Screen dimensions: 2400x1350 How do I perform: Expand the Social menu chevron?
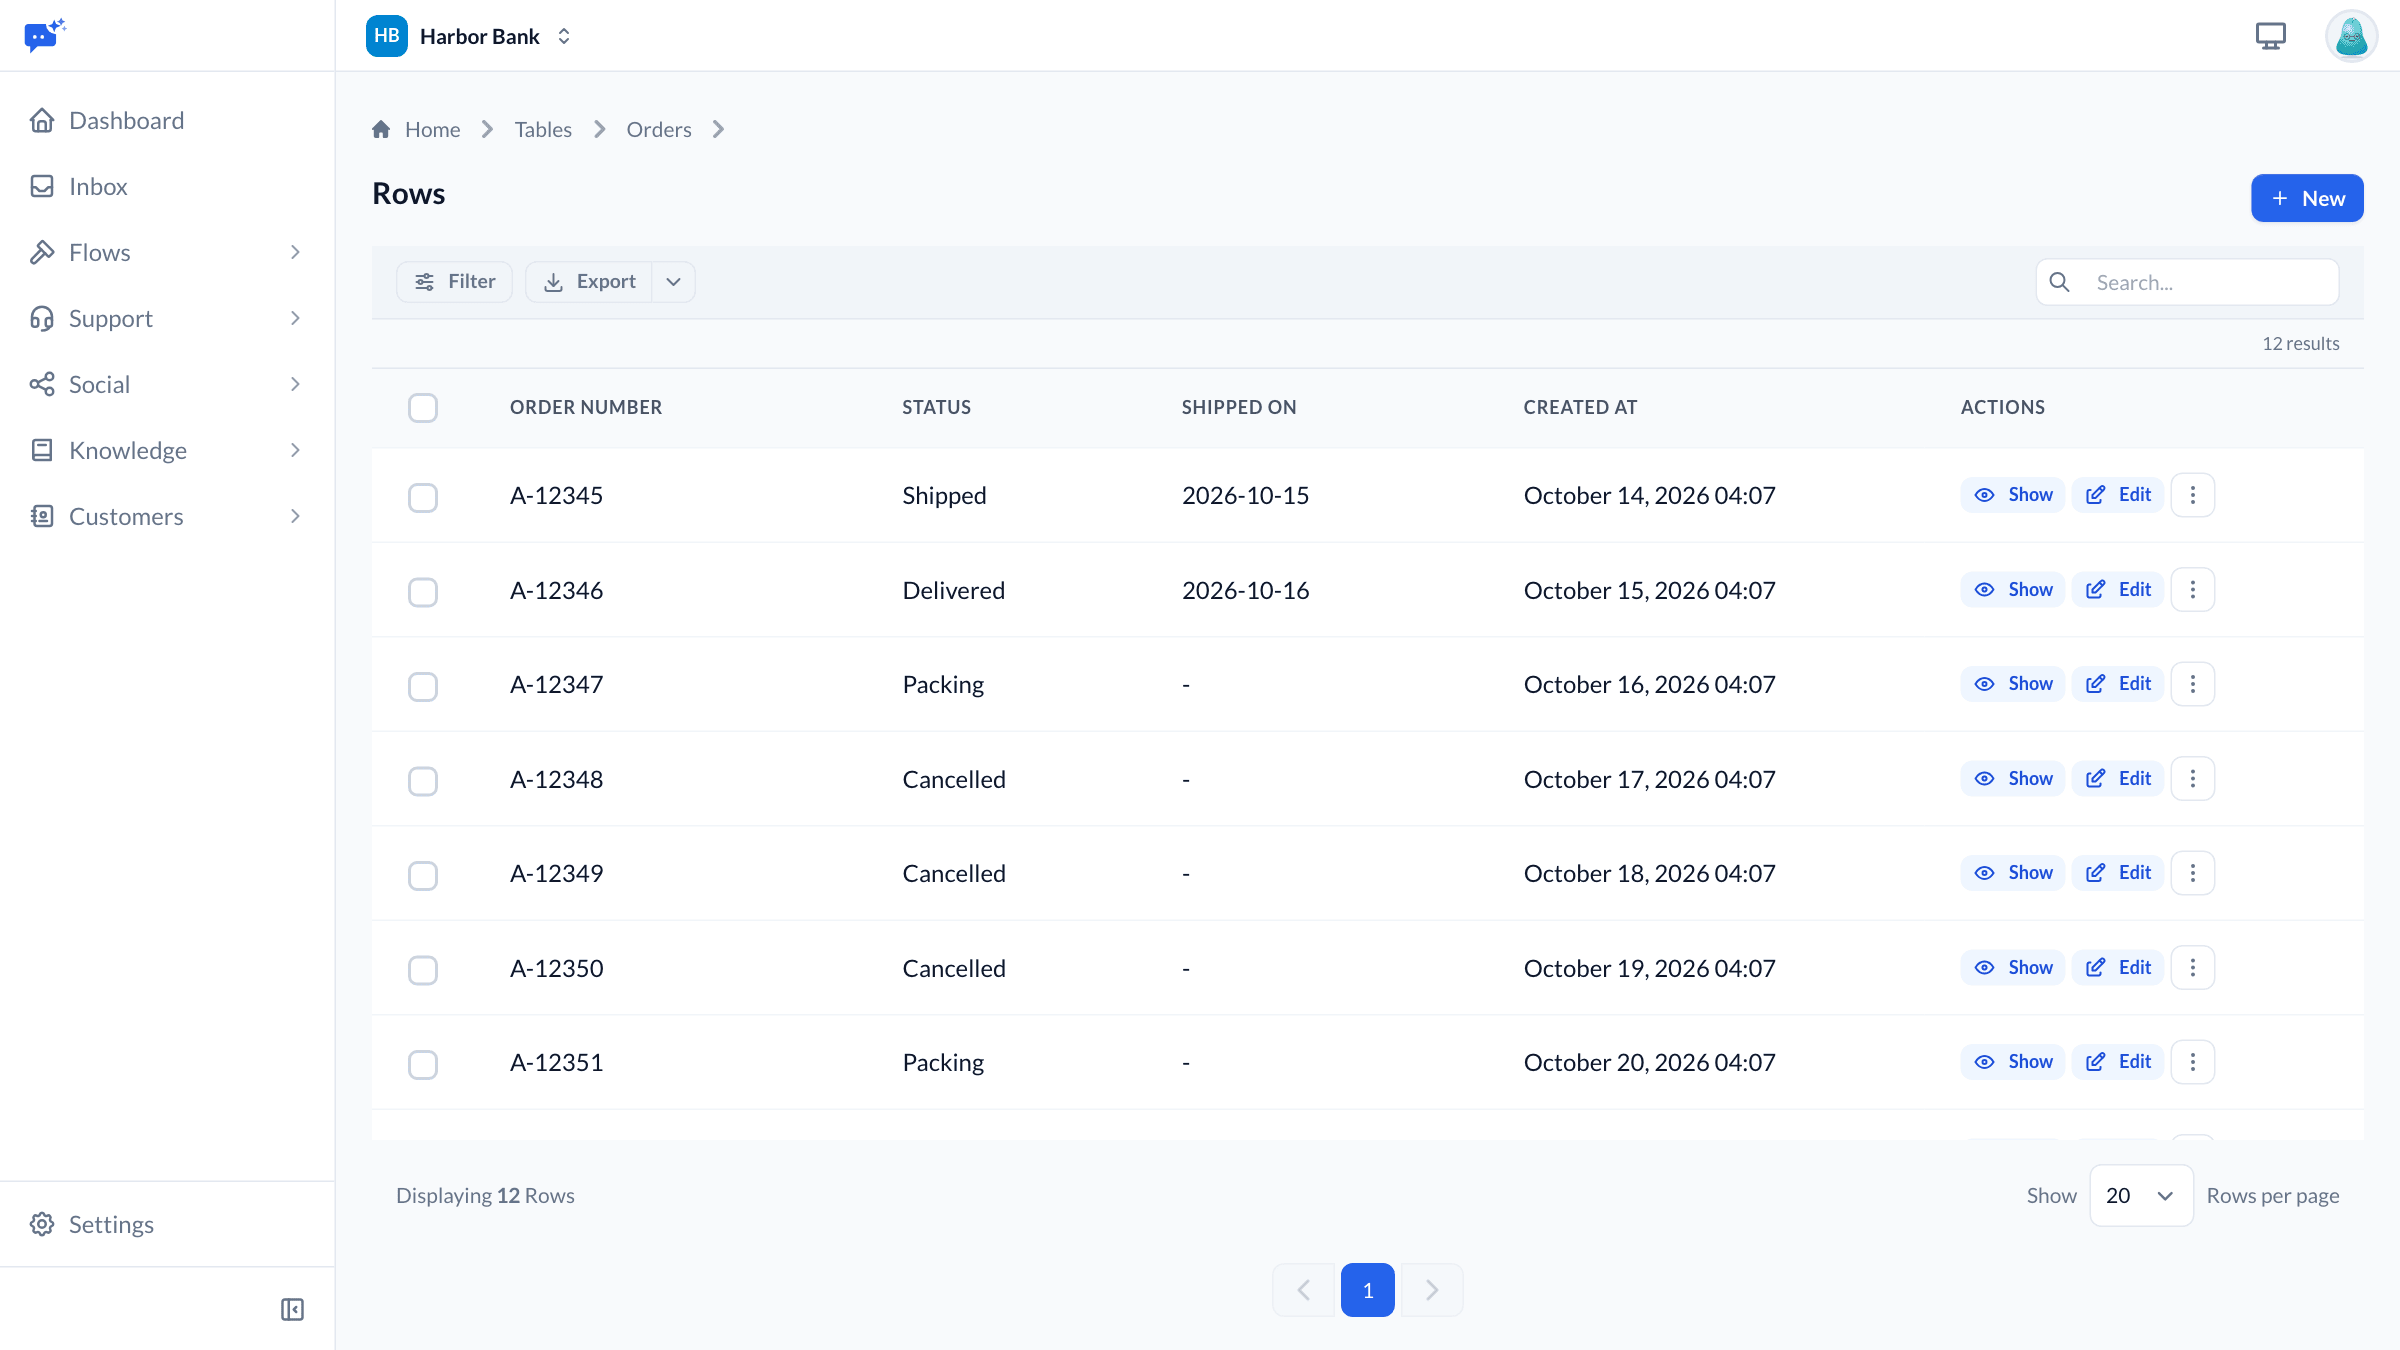pyautogui.click(x=295, y=385)
